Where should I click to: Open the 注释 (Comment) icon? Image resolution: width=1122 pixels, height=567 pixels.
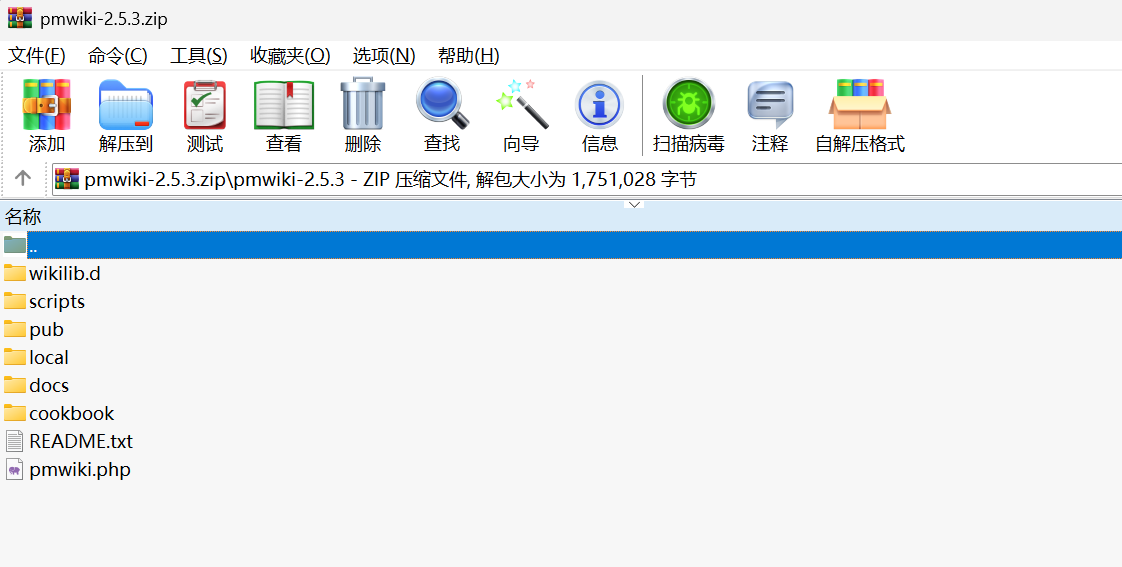pos(770,105)
